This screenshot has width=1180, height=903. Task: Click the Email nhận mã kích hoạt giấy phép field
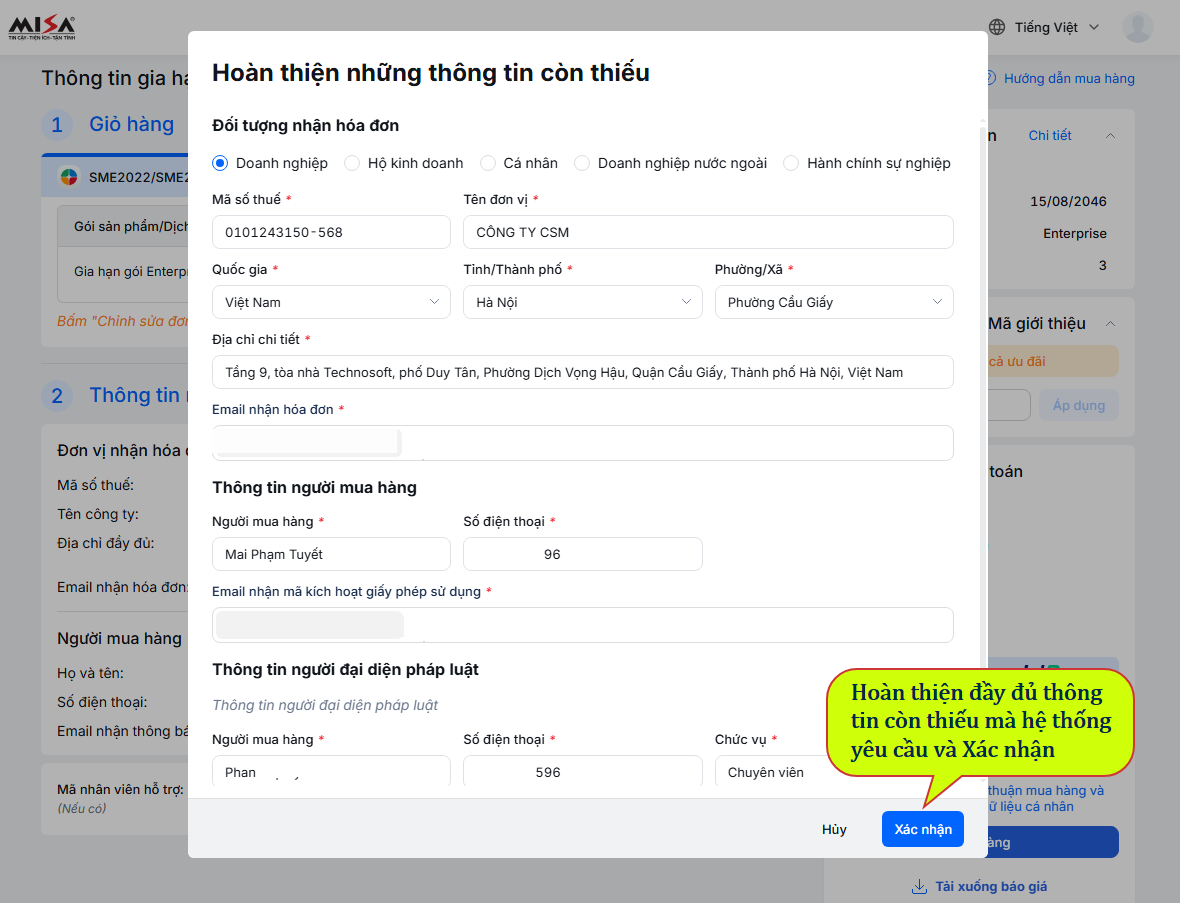pyautogui.click(x=582, y=625)
